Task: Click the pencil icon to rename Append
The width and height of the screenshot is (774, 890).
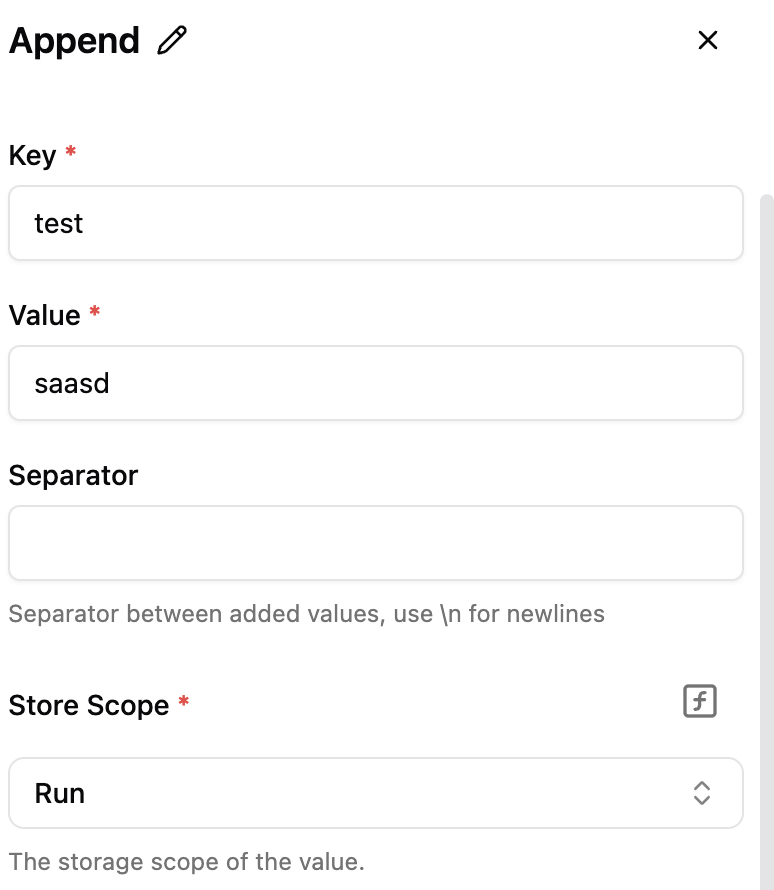Action: coord(172,41)
